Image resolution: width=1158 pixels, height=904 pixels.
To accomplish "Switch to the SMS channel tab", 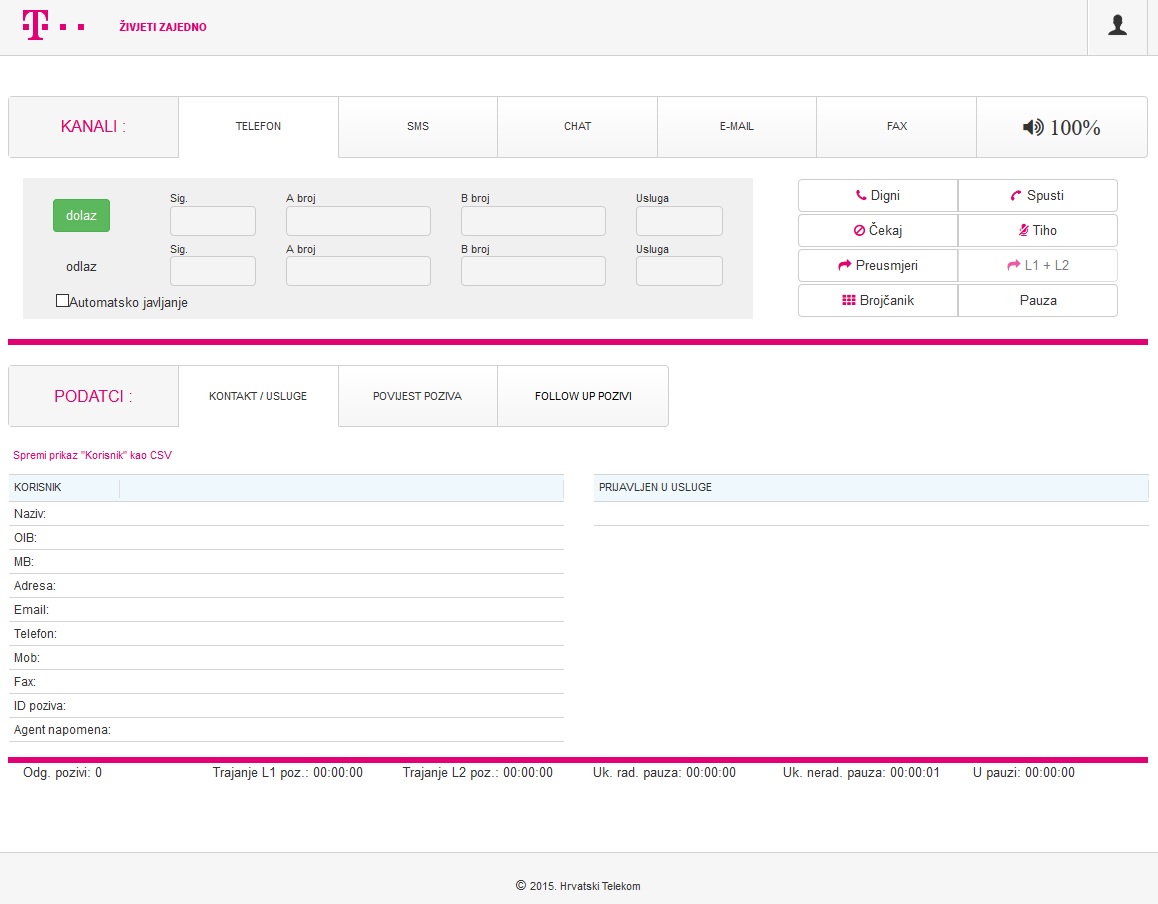I will tap(417, 127).
